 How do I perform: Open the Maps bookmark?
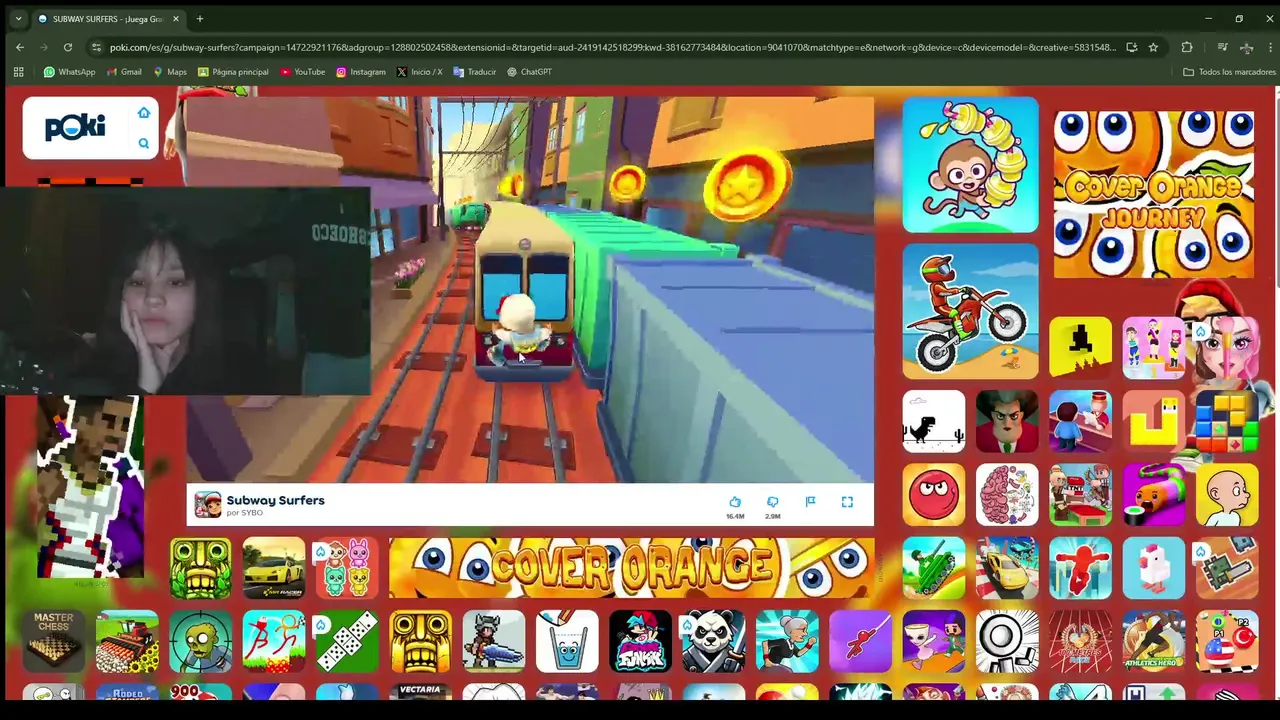coord(170,72)
